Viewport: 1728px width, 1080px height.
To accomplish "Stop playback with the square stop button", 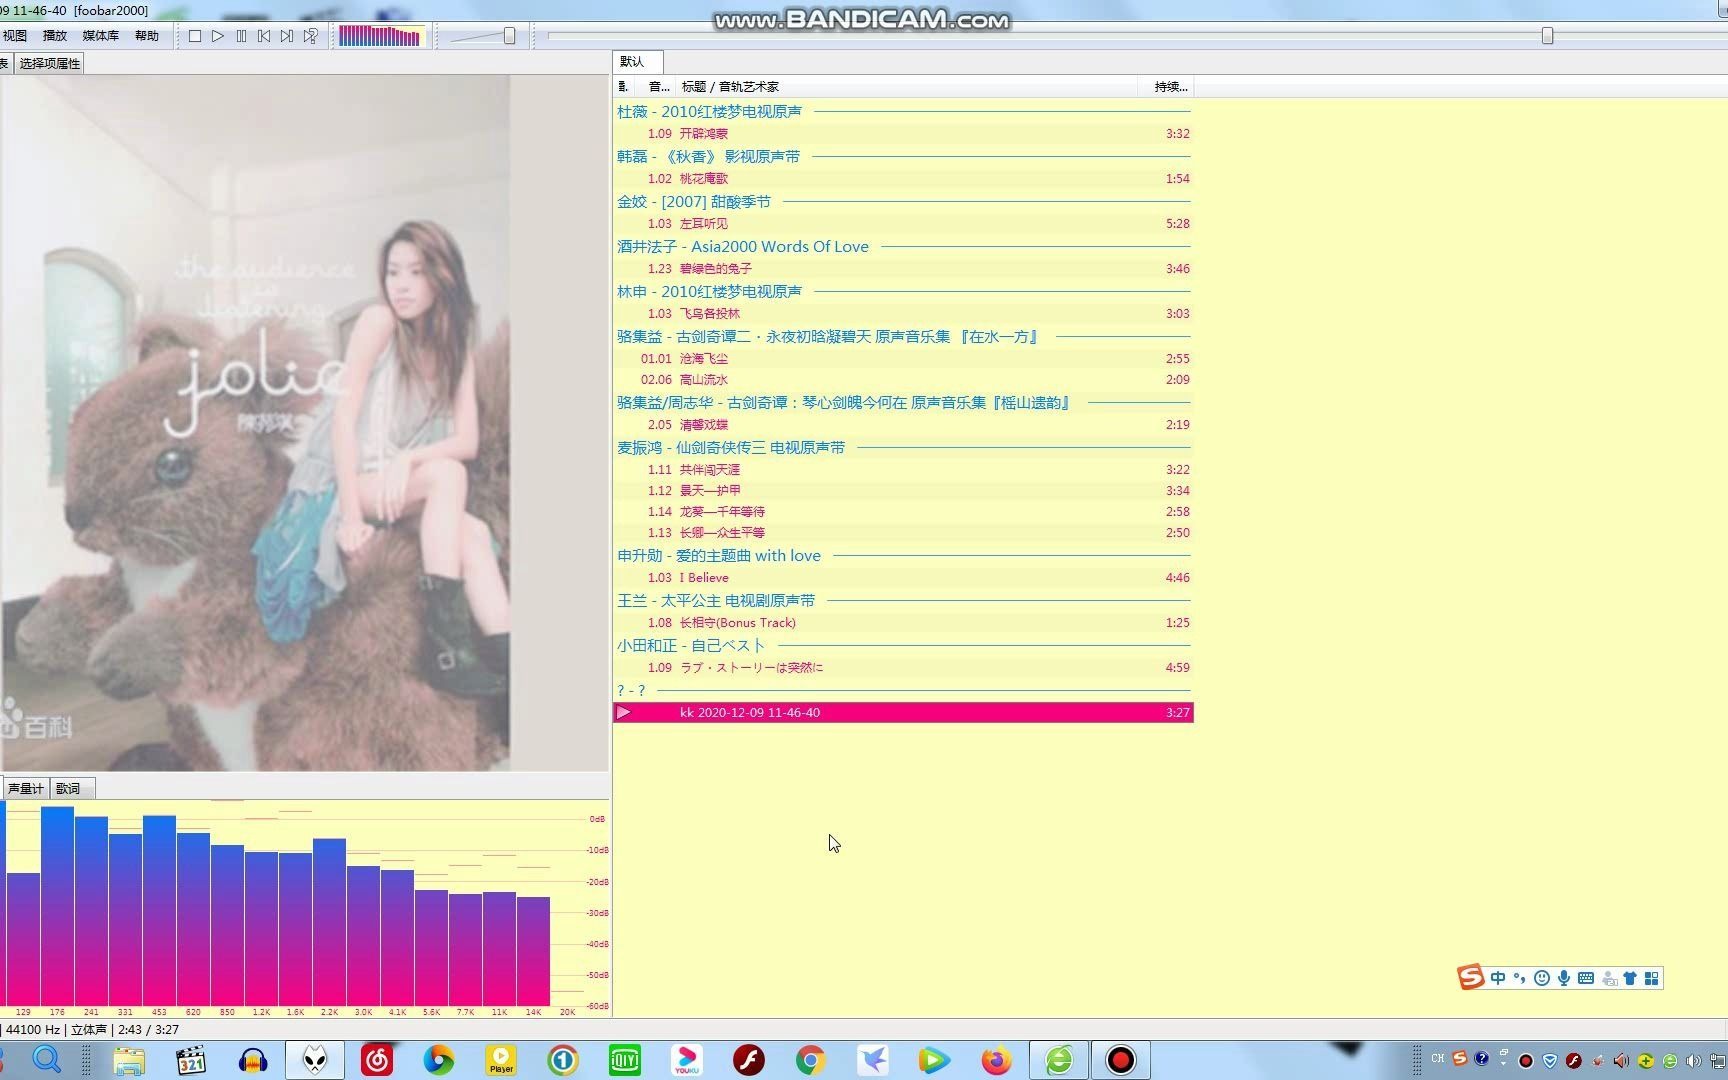I will pyautogui.click(x=195, y=36).
